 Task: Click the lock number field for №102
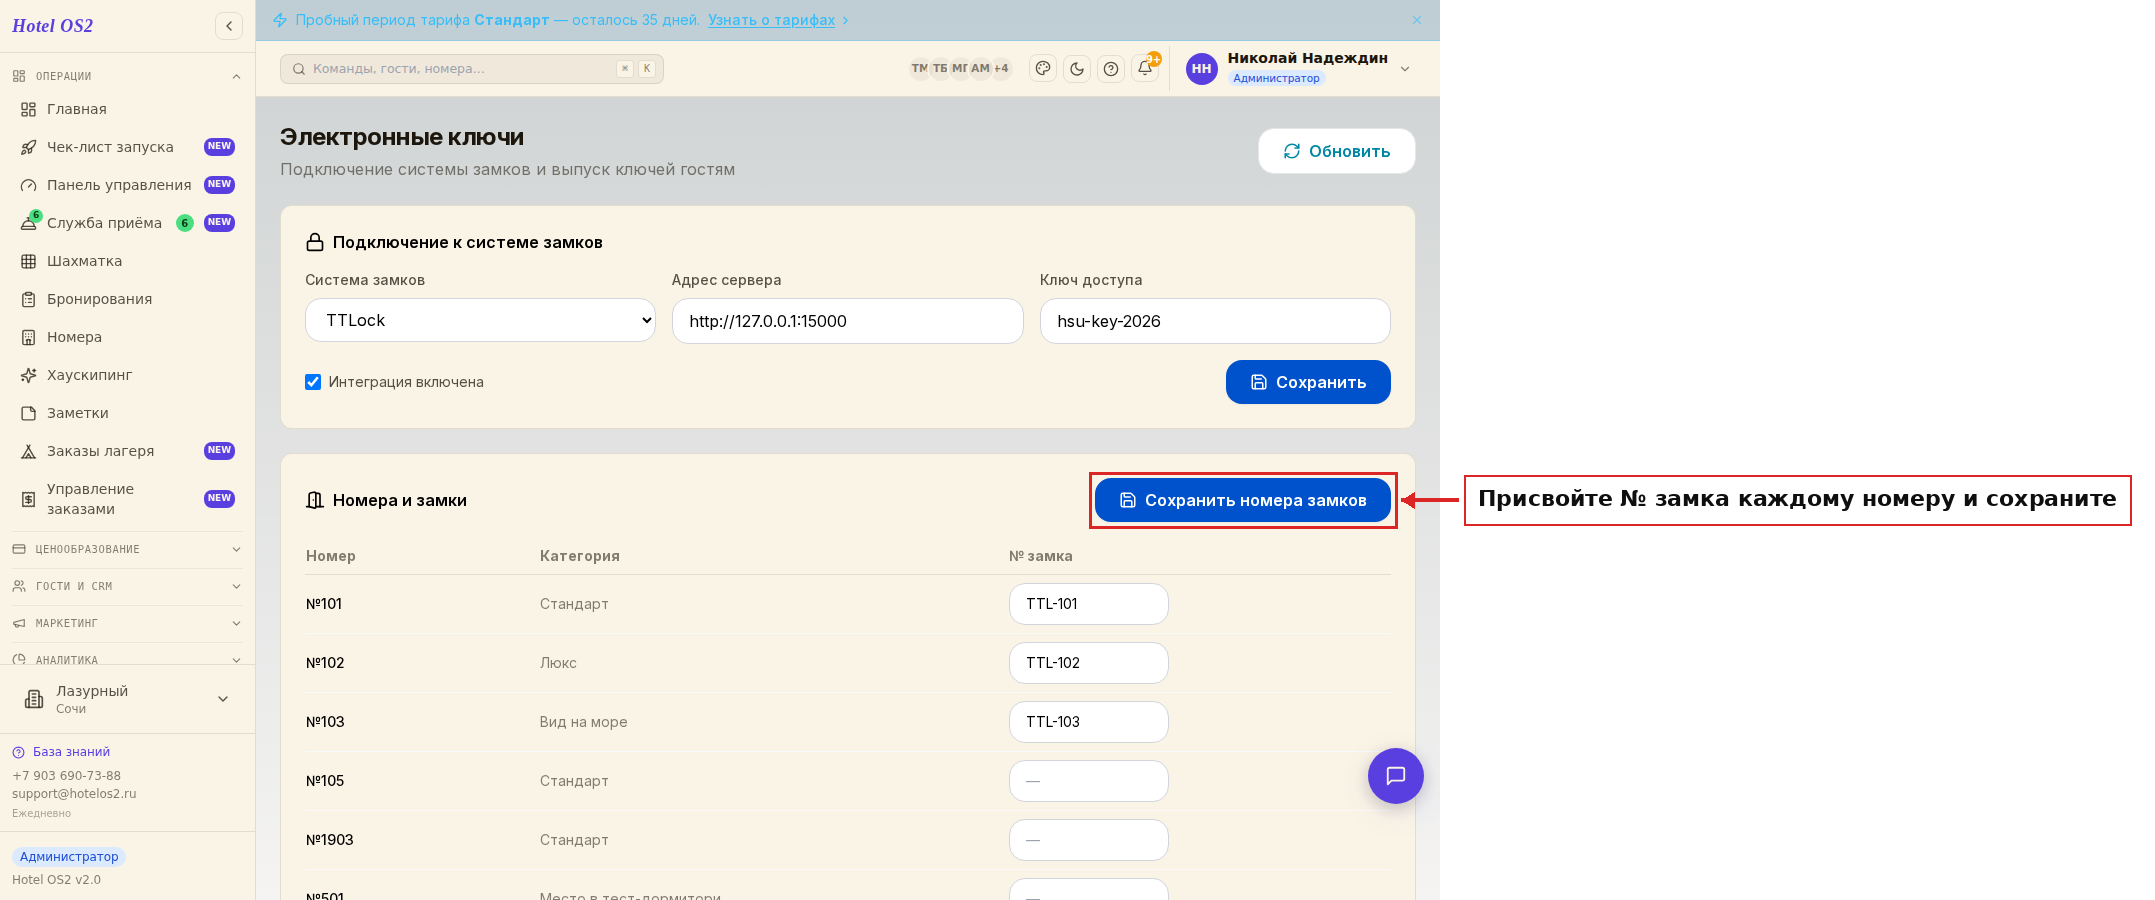1089,663
